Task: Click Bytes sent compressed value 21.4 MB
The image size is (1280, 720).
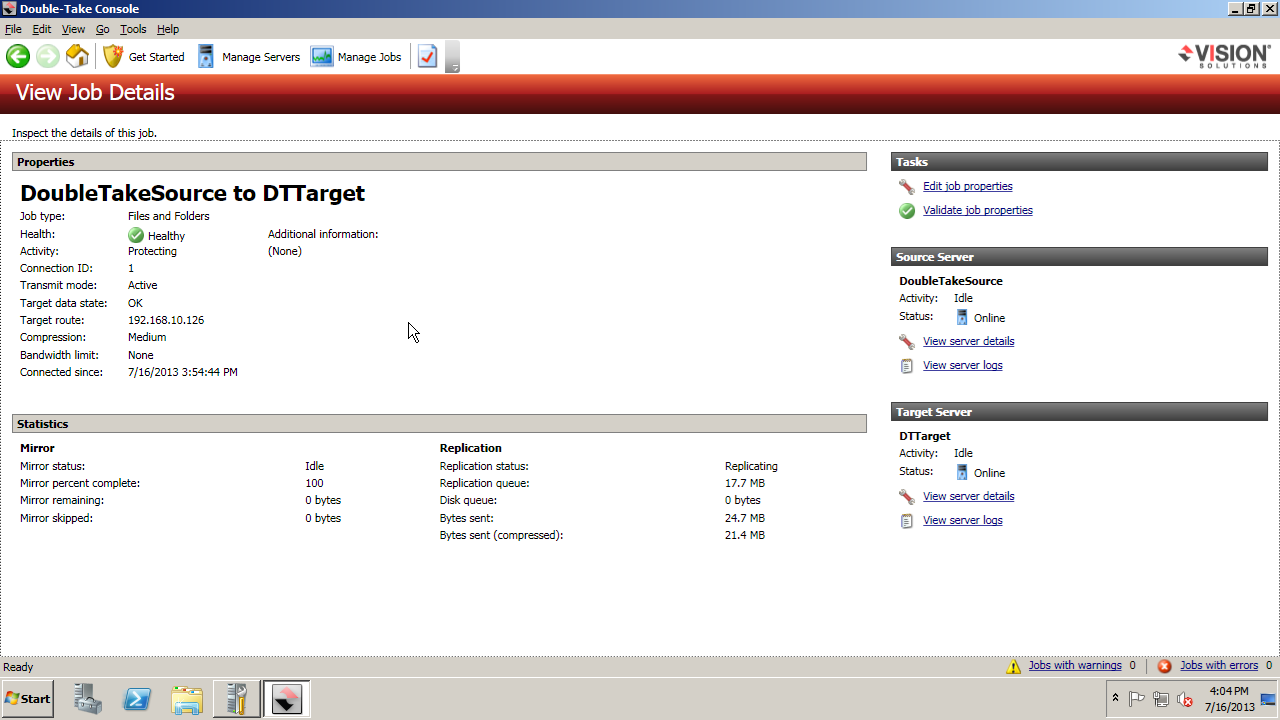Action: pyautogui.click(x=745, y=535)
